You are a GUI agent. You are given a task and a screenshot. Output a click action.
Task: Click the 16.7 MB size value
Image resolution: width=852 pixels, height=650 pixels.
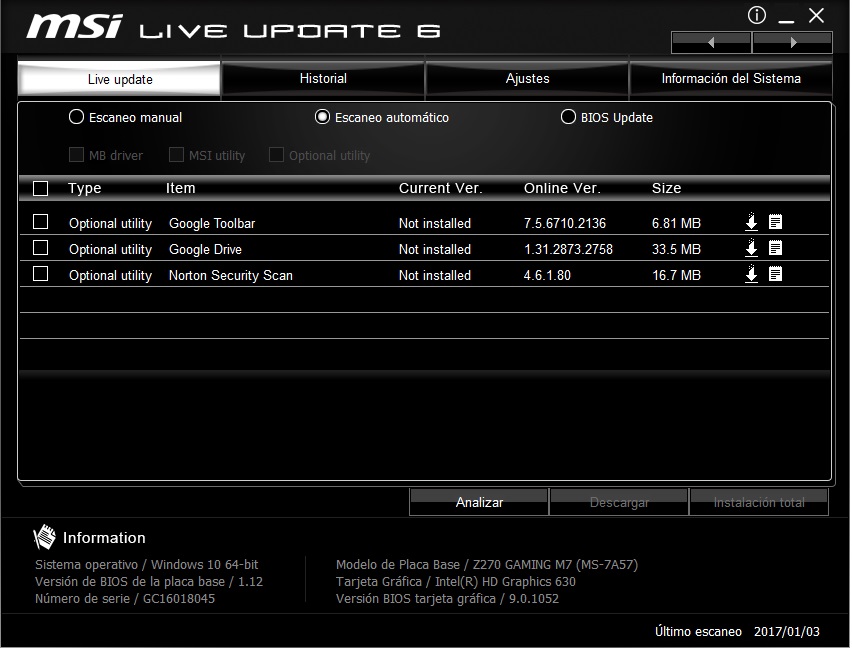click(x=676, y=276)
